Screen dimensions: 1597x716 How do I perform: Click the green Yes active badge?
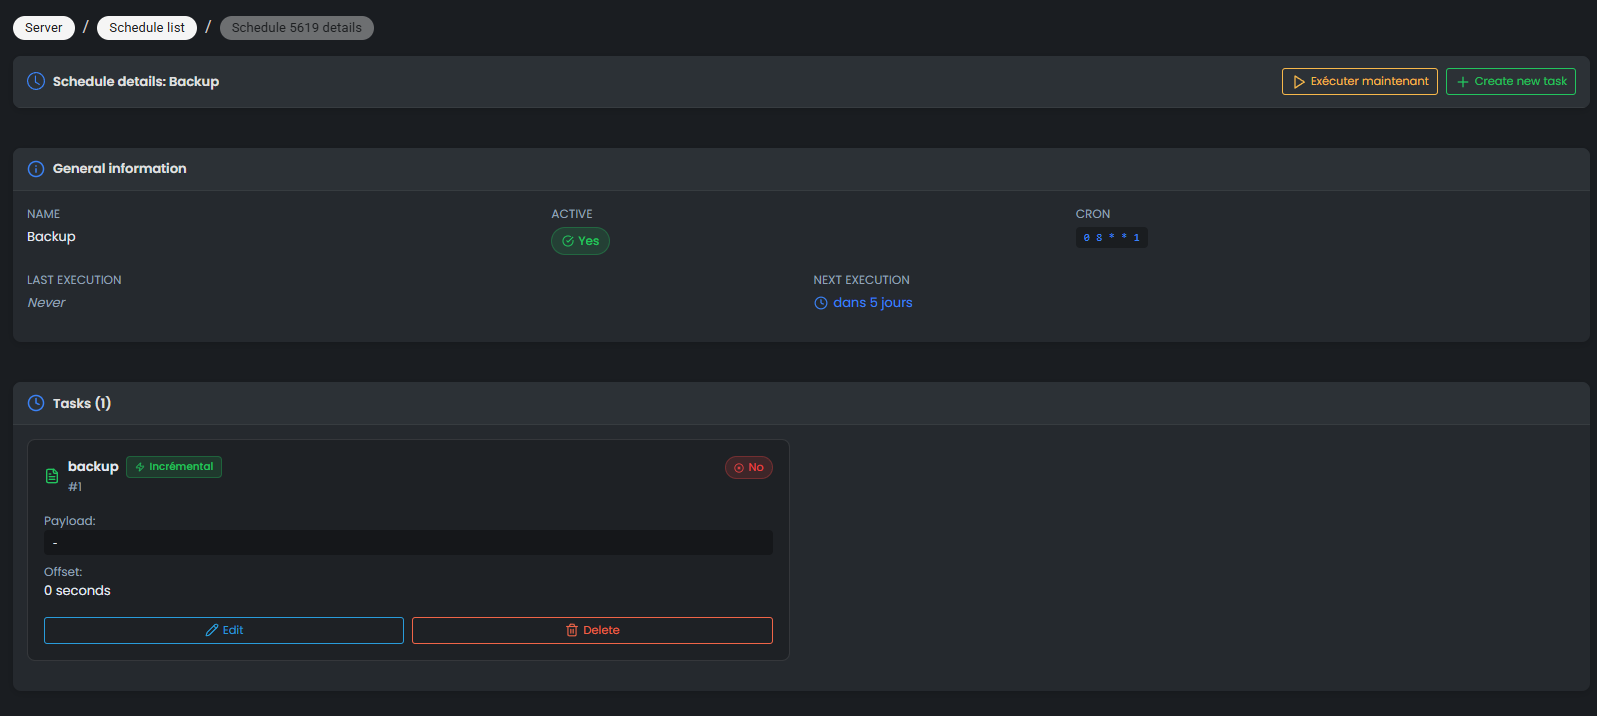[x=580, y=241]
